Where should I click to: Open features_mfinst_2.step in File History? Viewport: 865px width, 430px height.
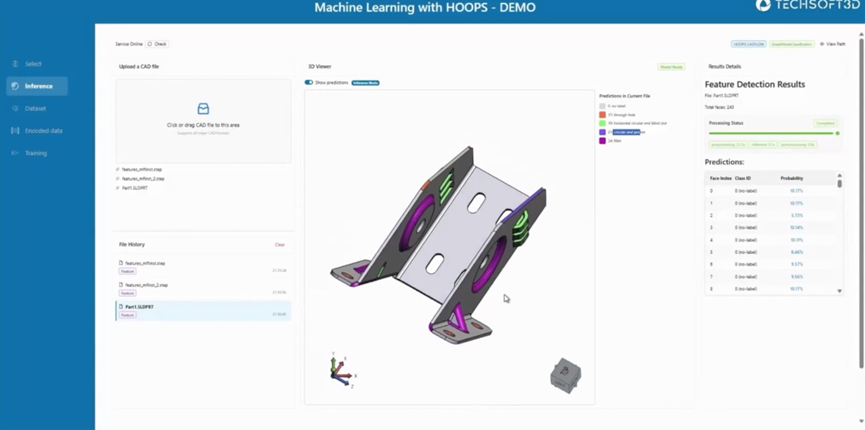(203, 289)
